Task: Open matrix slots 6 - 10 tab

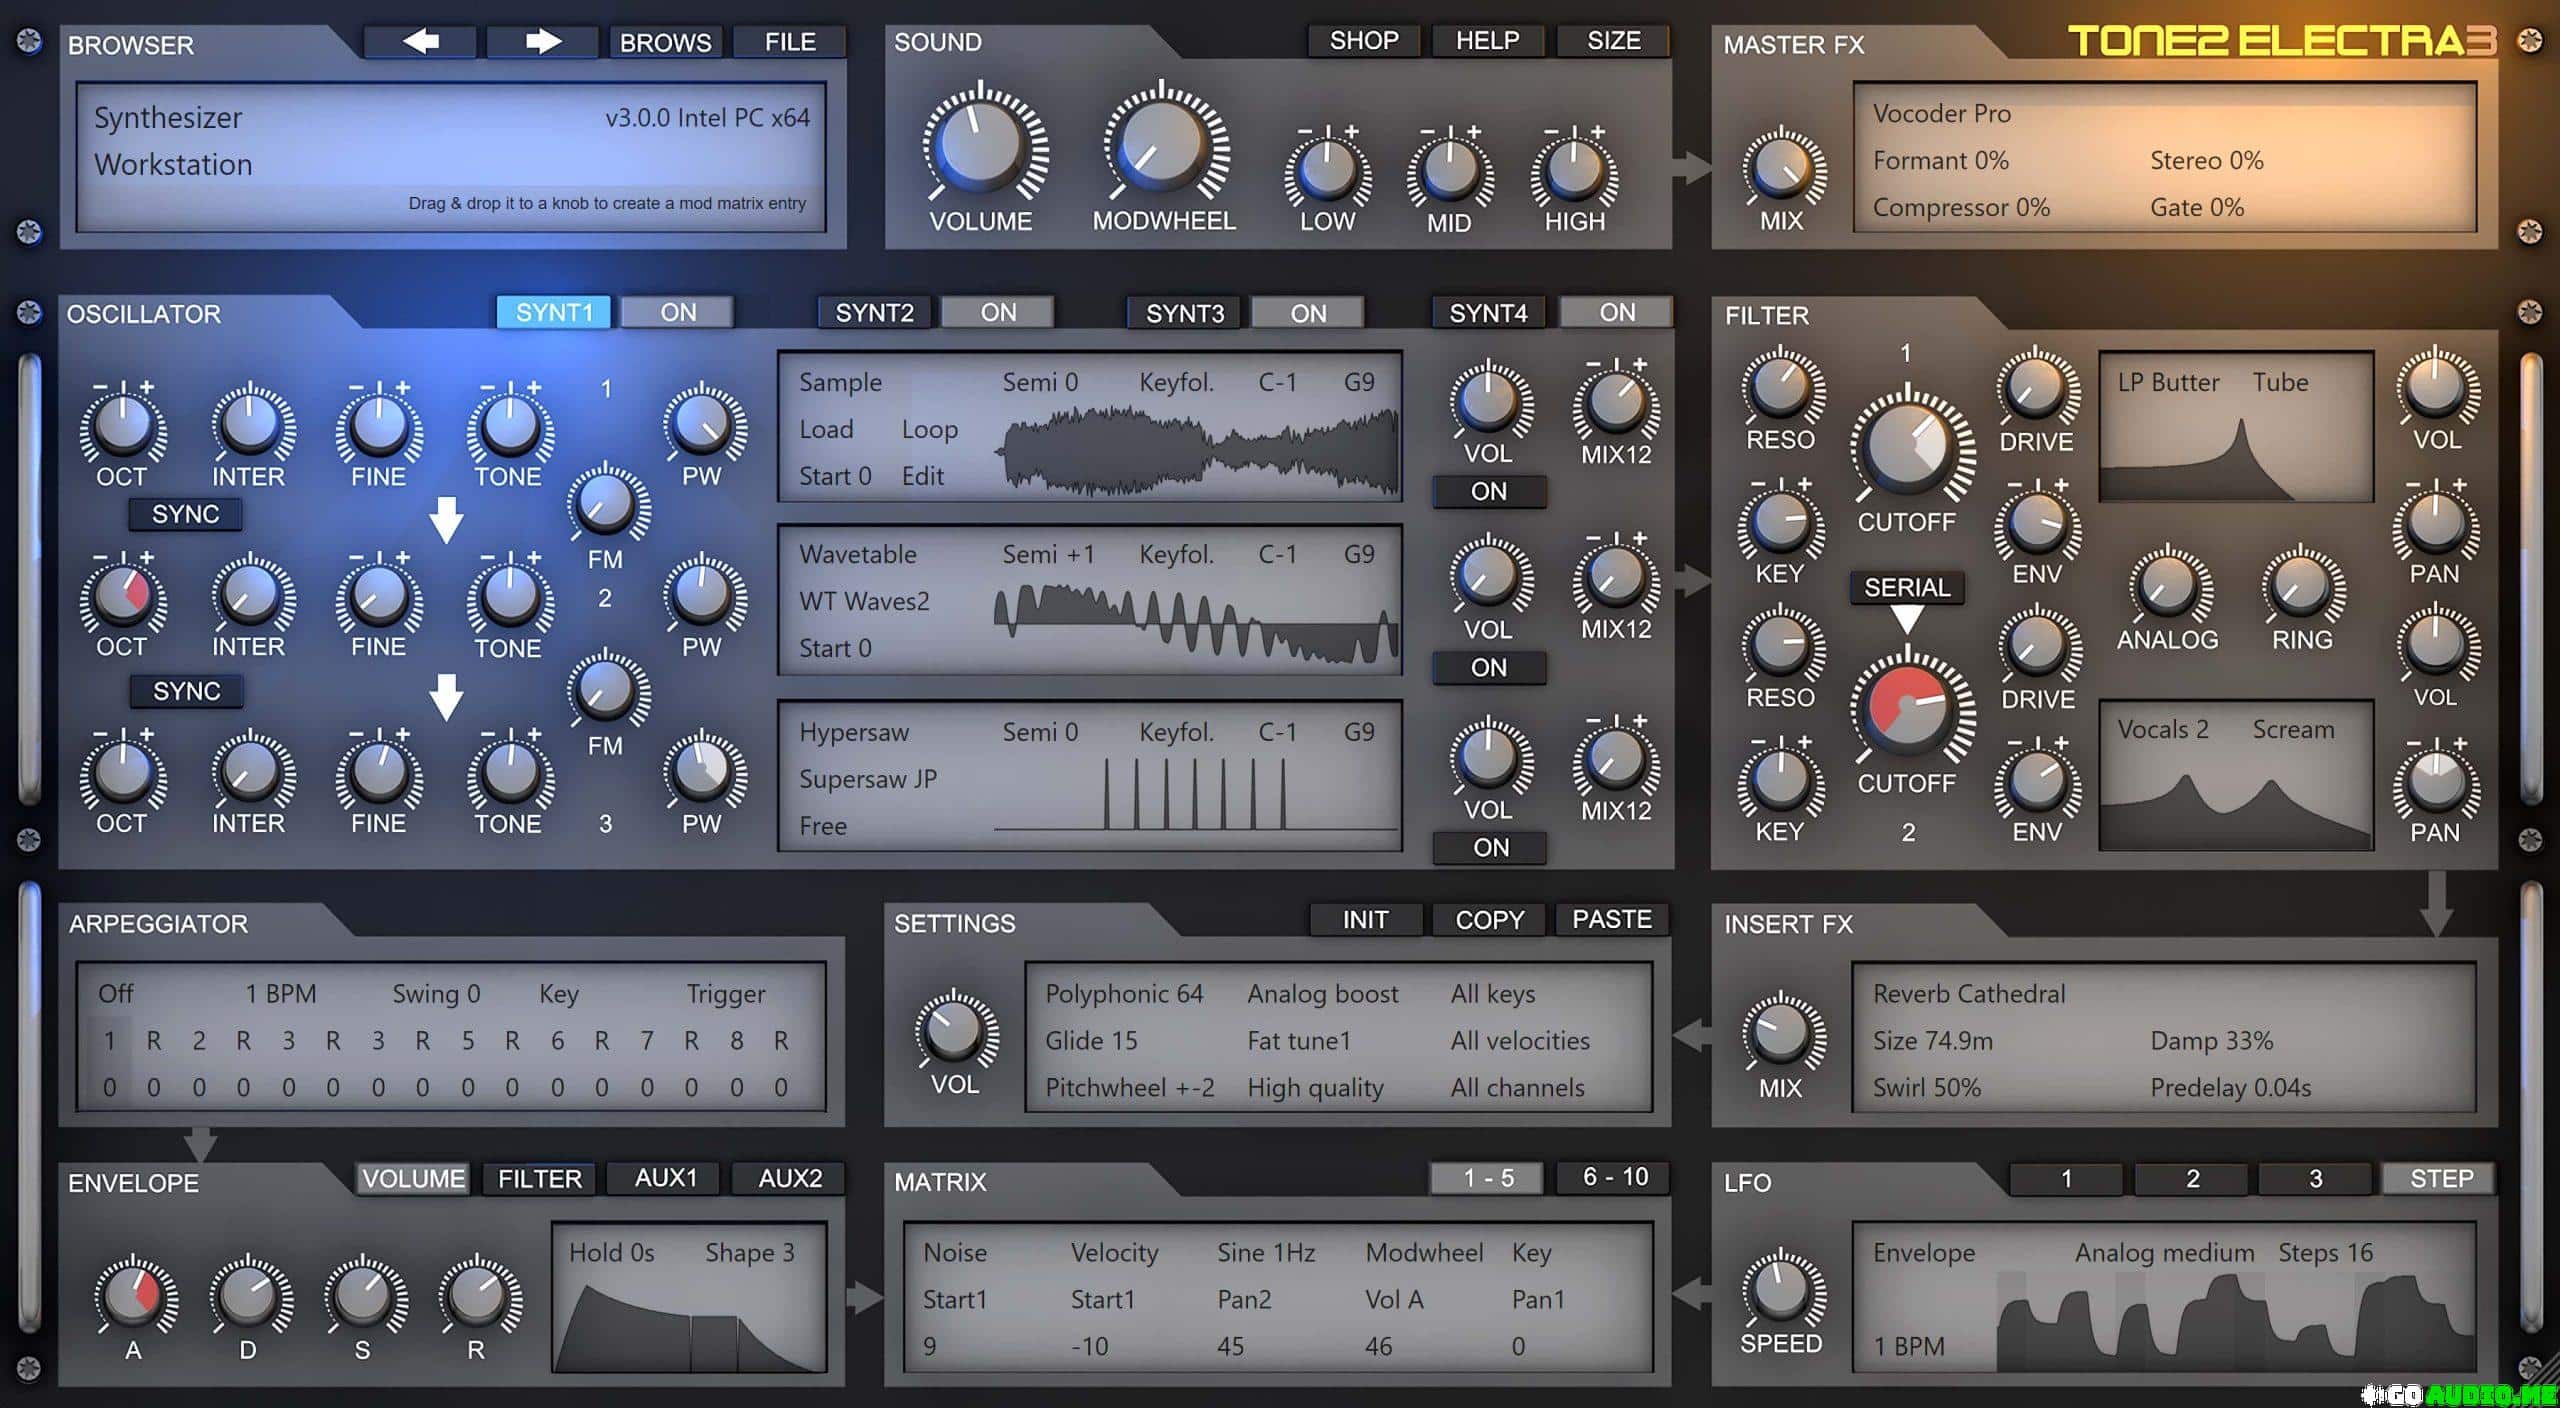Action: tap(1614, 1177)
